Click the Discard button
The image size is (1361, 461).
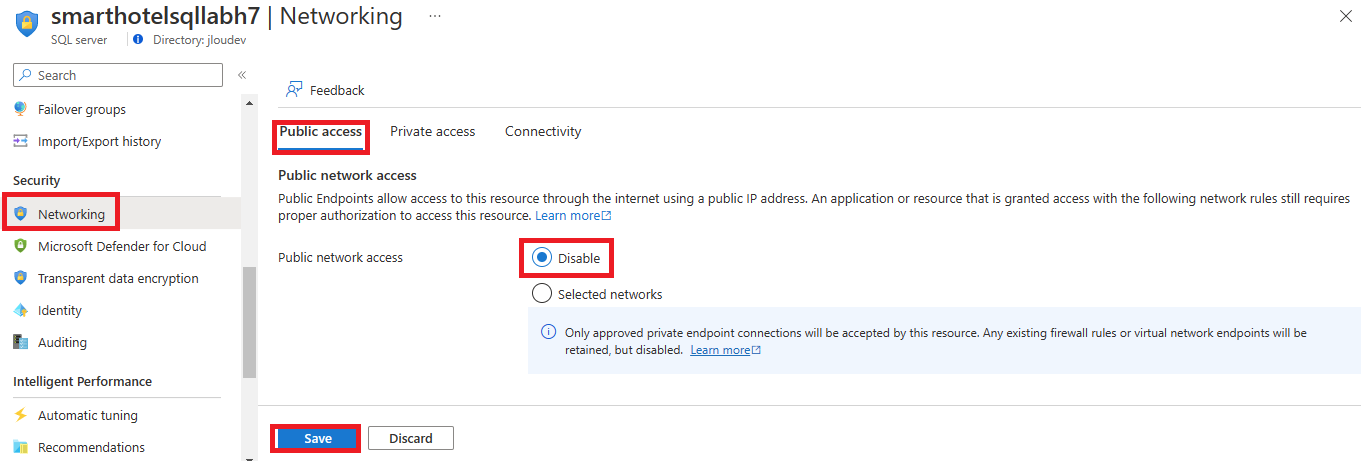(x=411, y=438)
